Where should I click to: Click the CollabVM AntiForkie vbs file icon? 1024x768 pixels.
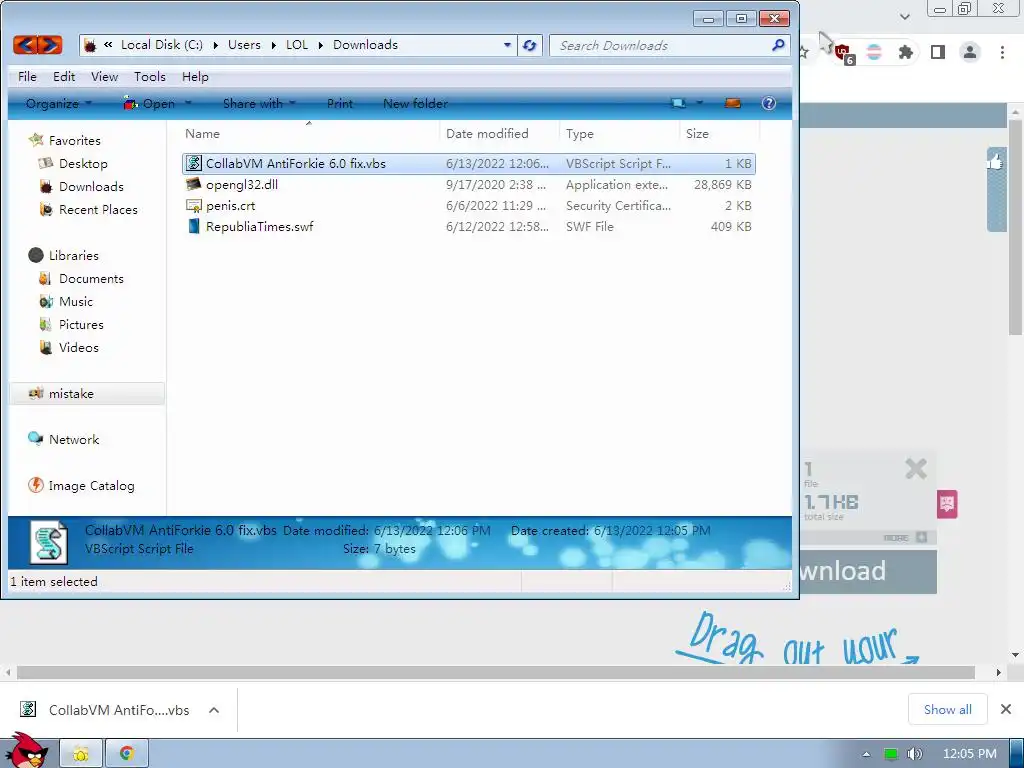coord(193,163)
